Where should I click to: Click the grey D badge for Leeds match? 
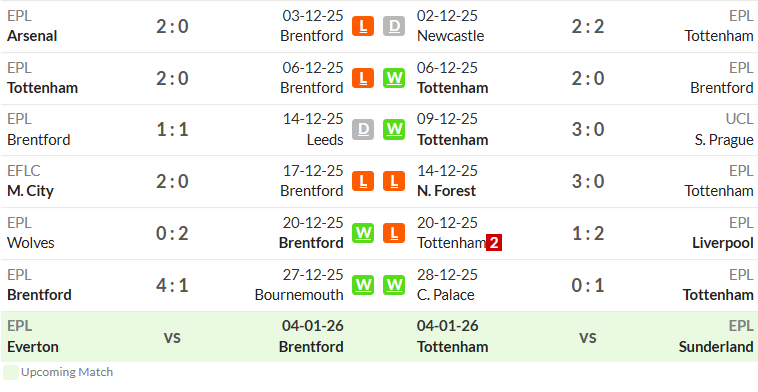click(x=363, y=130)
